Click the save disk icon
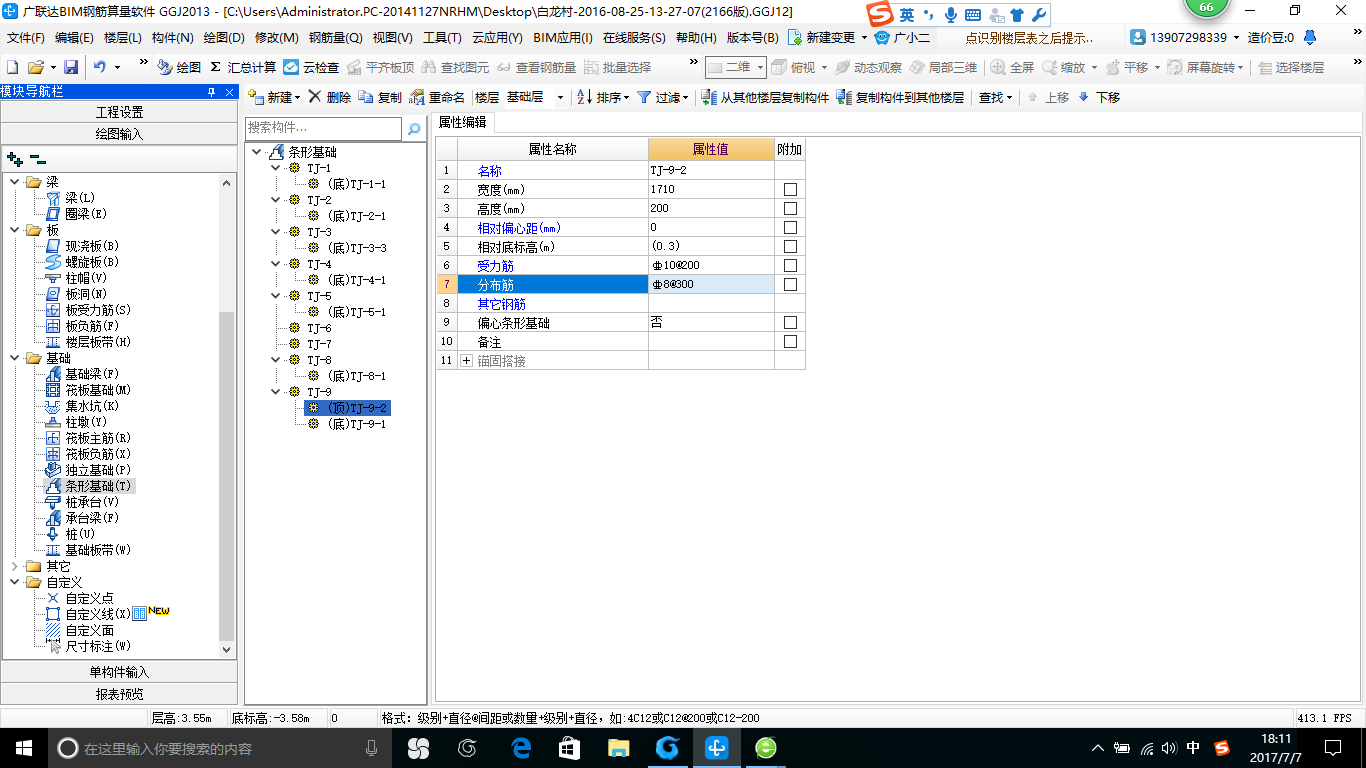 [x=71, y=67]
